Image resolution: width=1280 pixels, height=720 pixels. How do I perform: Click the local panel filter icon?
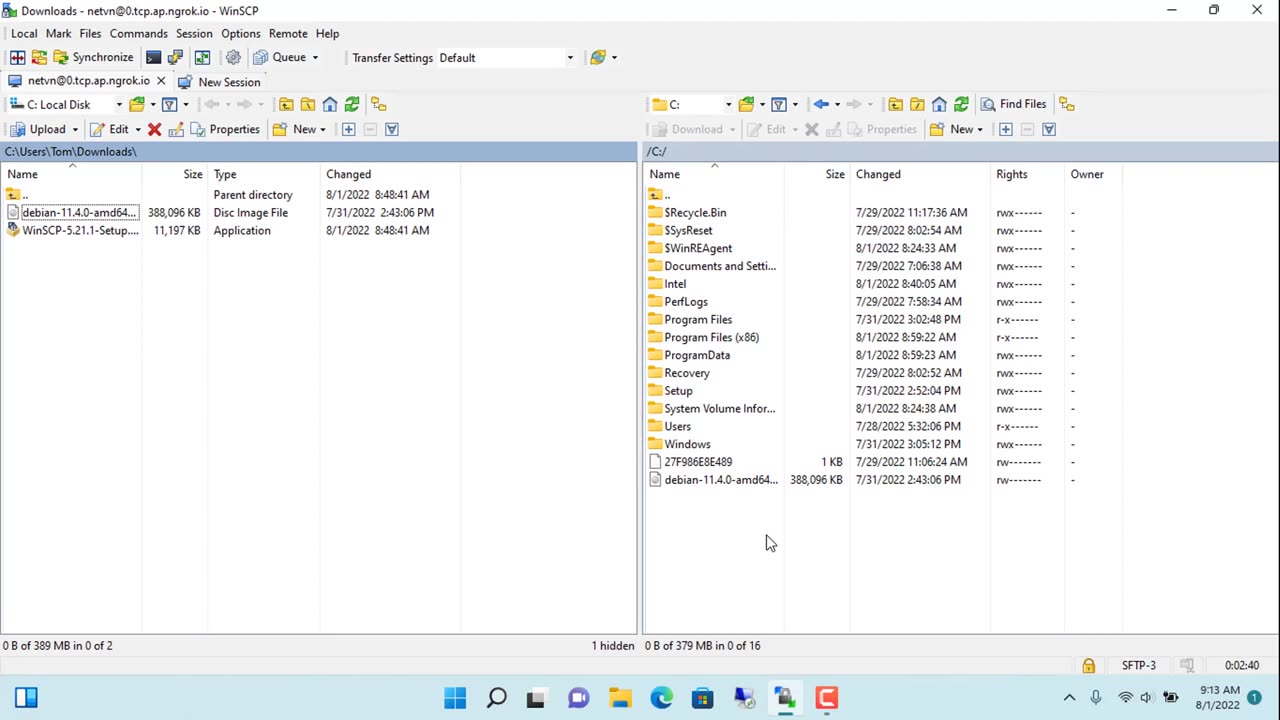[169, 104]
